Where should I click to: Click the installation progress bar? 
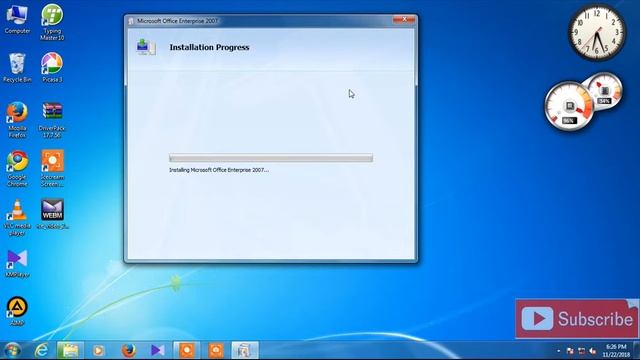pos(271,158)
